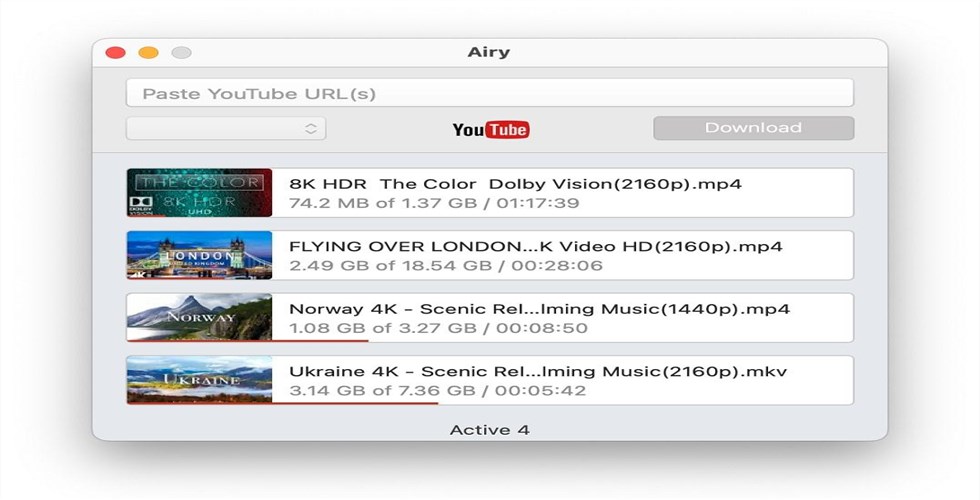Viewport: 980px width, 500px height.
Task: Click the greyed Download button
Action: (x=753, y=128)
